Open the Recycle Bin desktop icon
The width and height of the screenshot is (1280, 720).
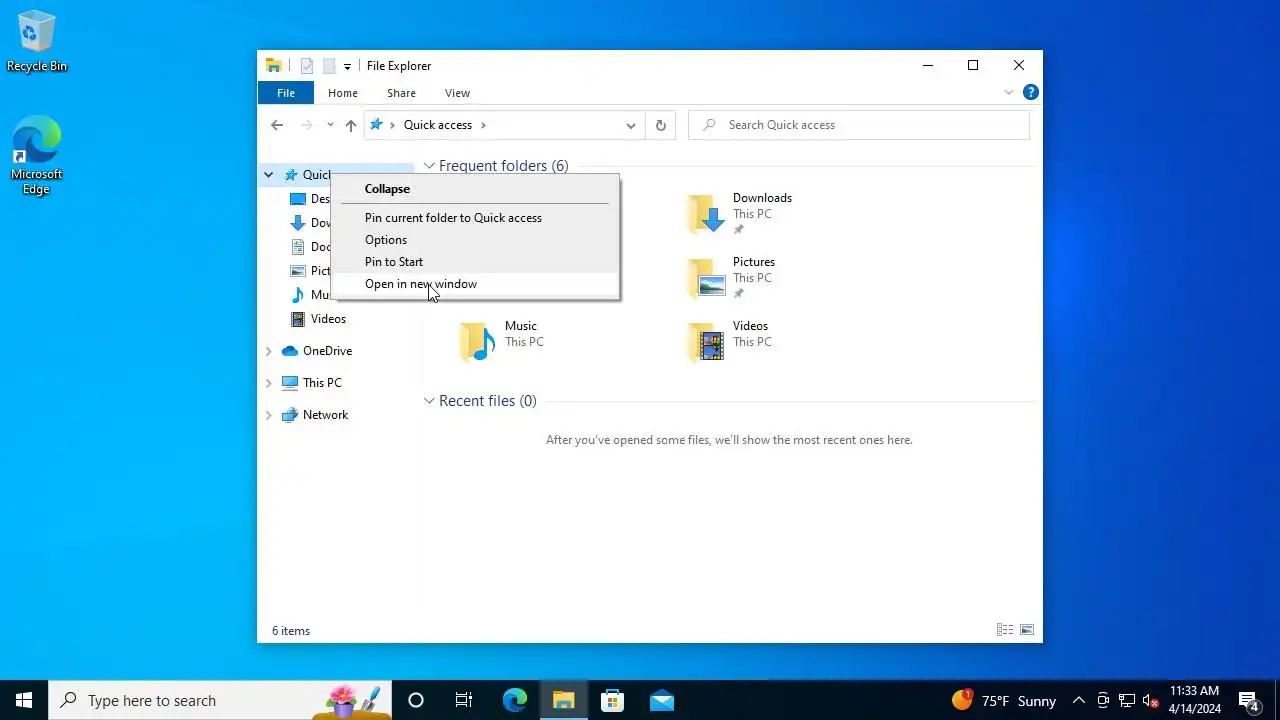pos(37,42)
